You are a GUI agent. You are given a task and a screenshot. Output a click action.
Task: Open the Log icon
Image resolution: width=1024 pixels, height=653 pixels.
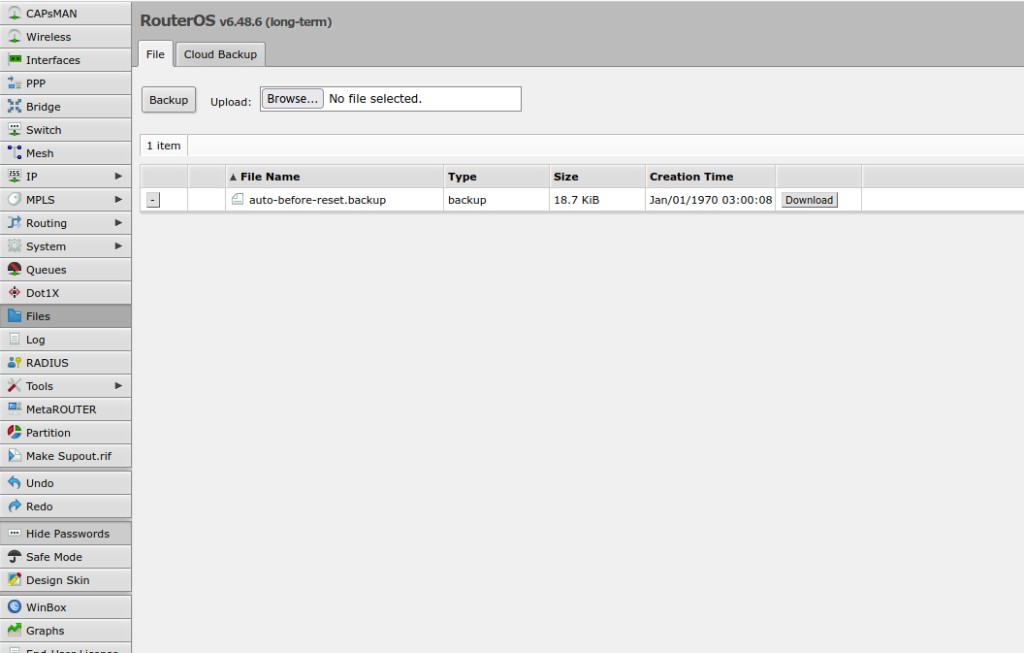14,339
